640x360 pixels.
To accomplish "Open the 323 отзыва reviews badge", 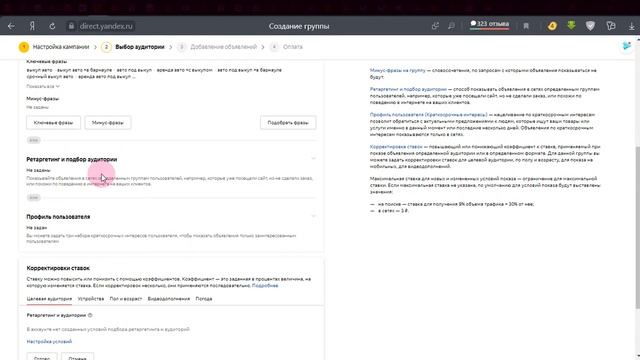I will (x=489, y=24).
